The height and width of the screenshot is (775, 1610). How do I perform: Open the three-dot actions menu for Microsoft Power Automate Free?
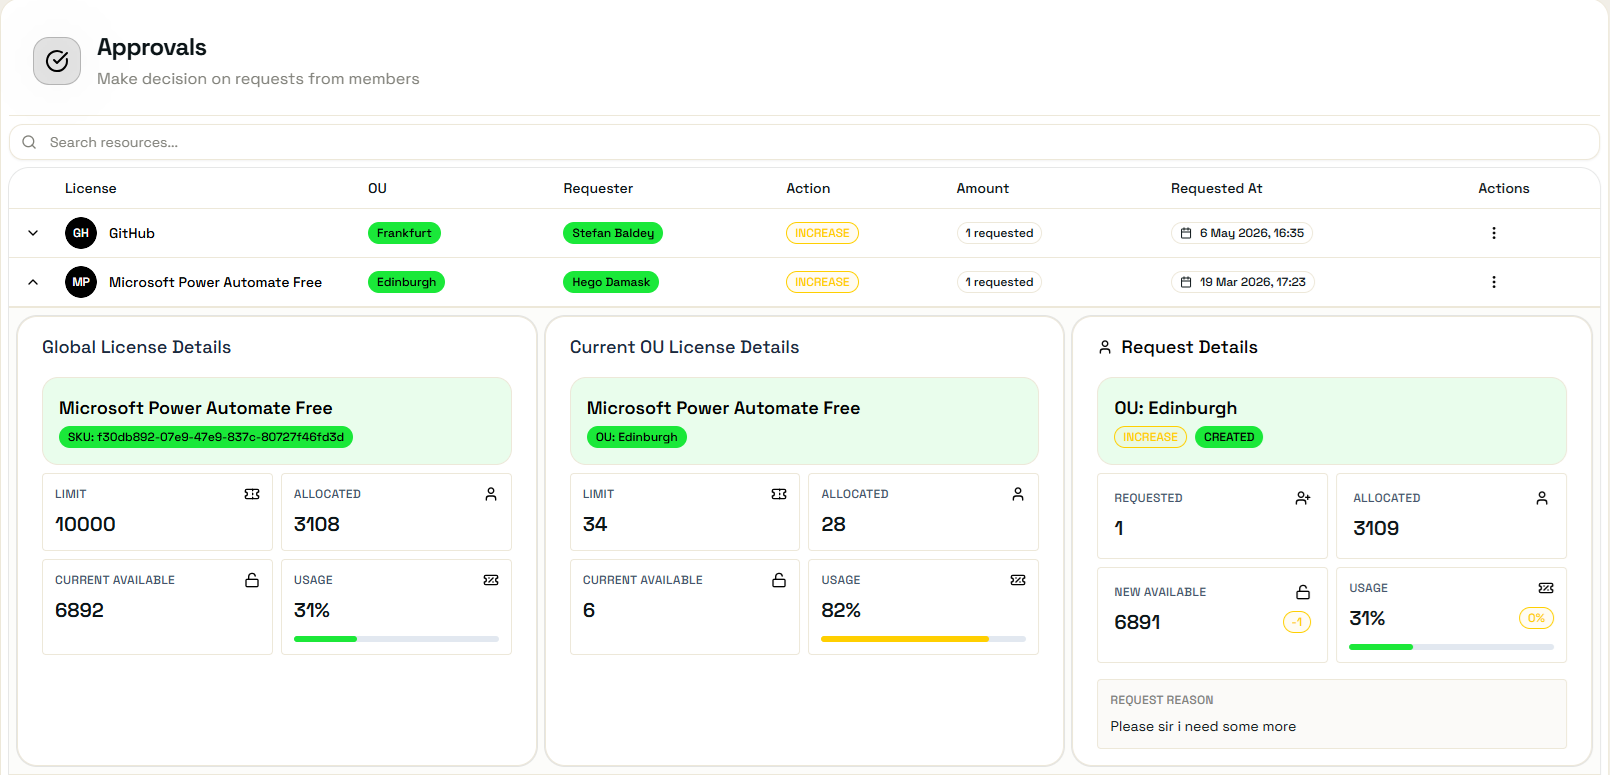(x=1494, y=282)
